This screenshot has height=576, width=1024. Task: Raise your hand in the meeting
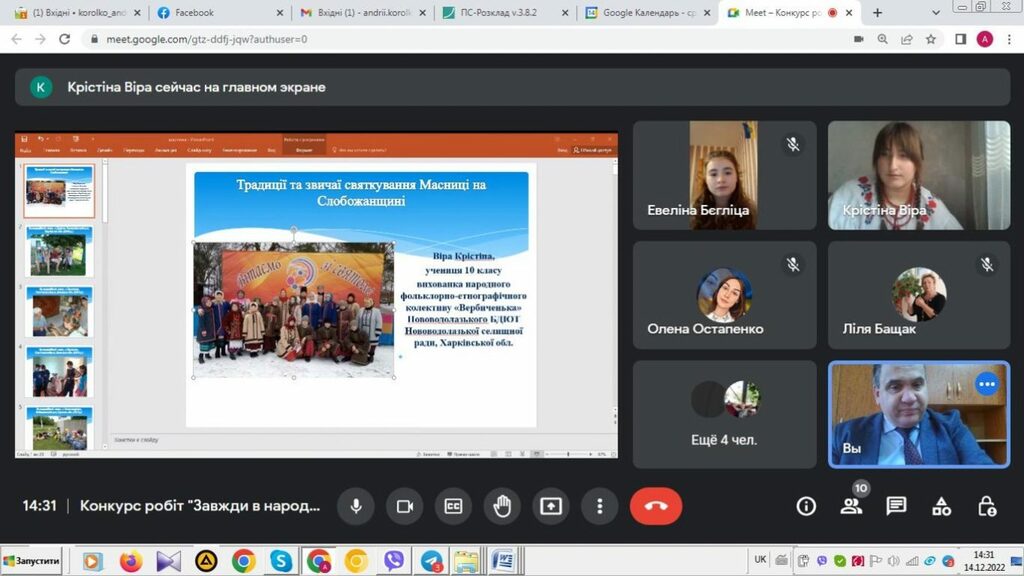(x=502, y=506)
